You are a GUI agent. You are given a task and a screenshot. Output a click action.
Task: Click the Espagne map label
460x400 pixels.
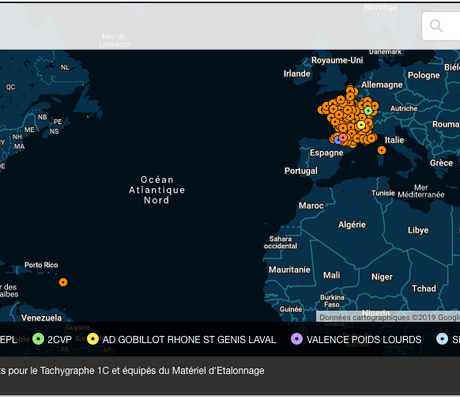pos(326,153)
